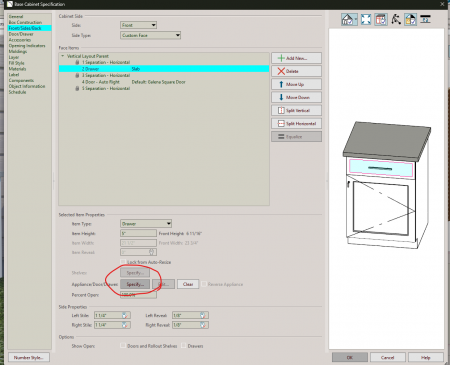This screenshot has height=365, width=450.
Task: Toggle the cabinet face display icon in preview toolbar
Action: pos(381,19)
